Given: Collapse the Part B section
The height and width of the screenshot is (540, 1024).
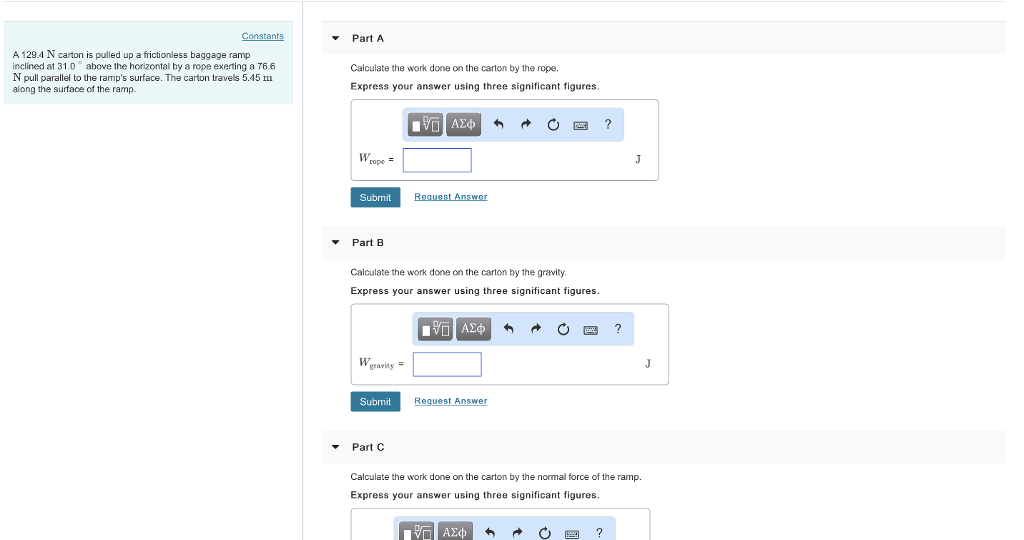Looking at the screenshot, I should coord(335,243).
